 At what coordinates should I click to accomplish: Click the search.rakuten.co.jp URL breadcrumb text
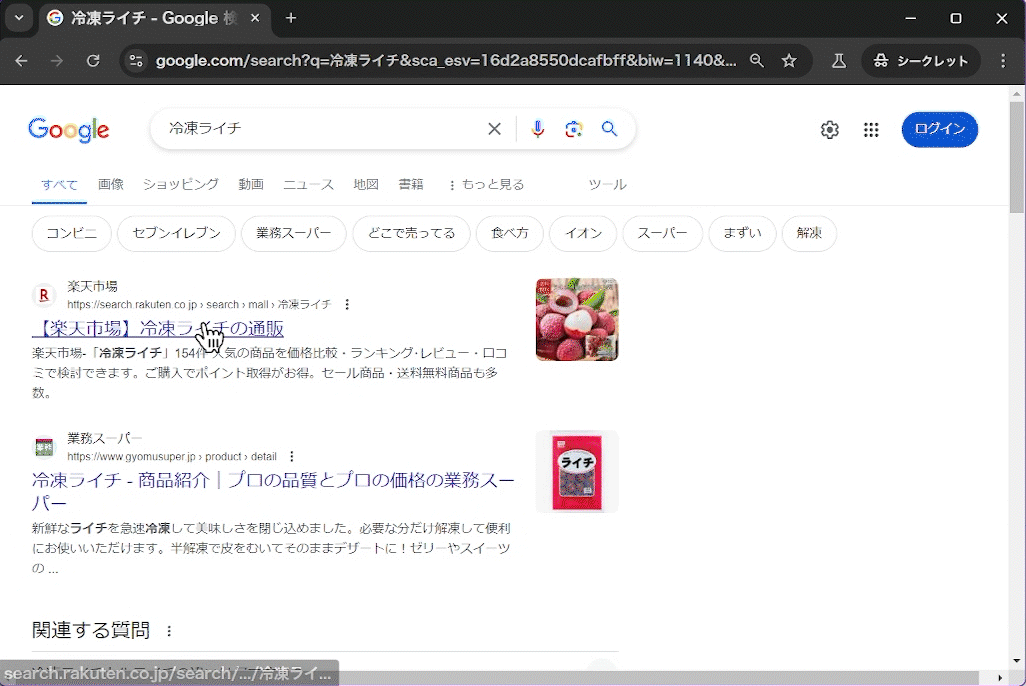[199, 304]
